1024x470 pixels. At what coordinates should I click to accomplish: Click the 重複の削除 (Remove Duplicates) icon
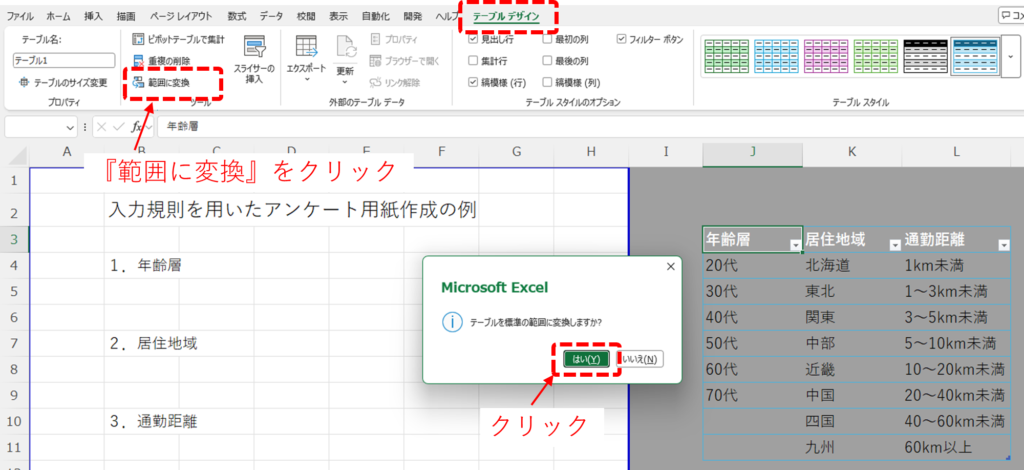(139, 61)
